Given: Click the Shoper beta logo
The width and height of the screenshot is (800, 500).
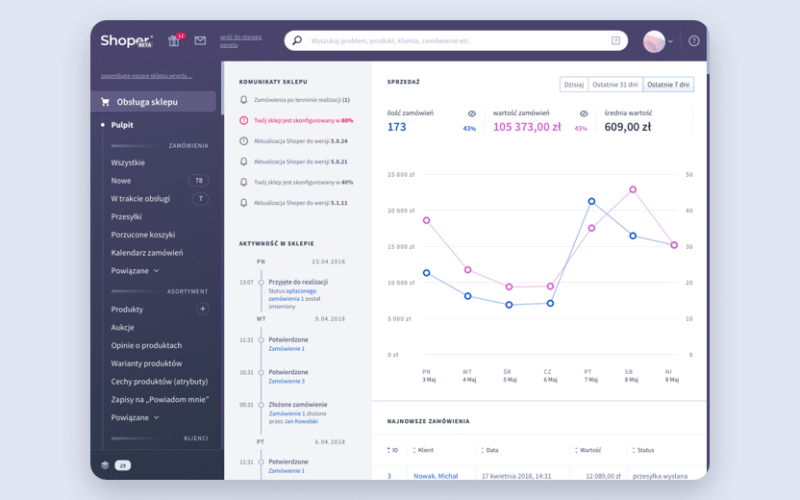Looking at the screenshot, I should (125, 41).
